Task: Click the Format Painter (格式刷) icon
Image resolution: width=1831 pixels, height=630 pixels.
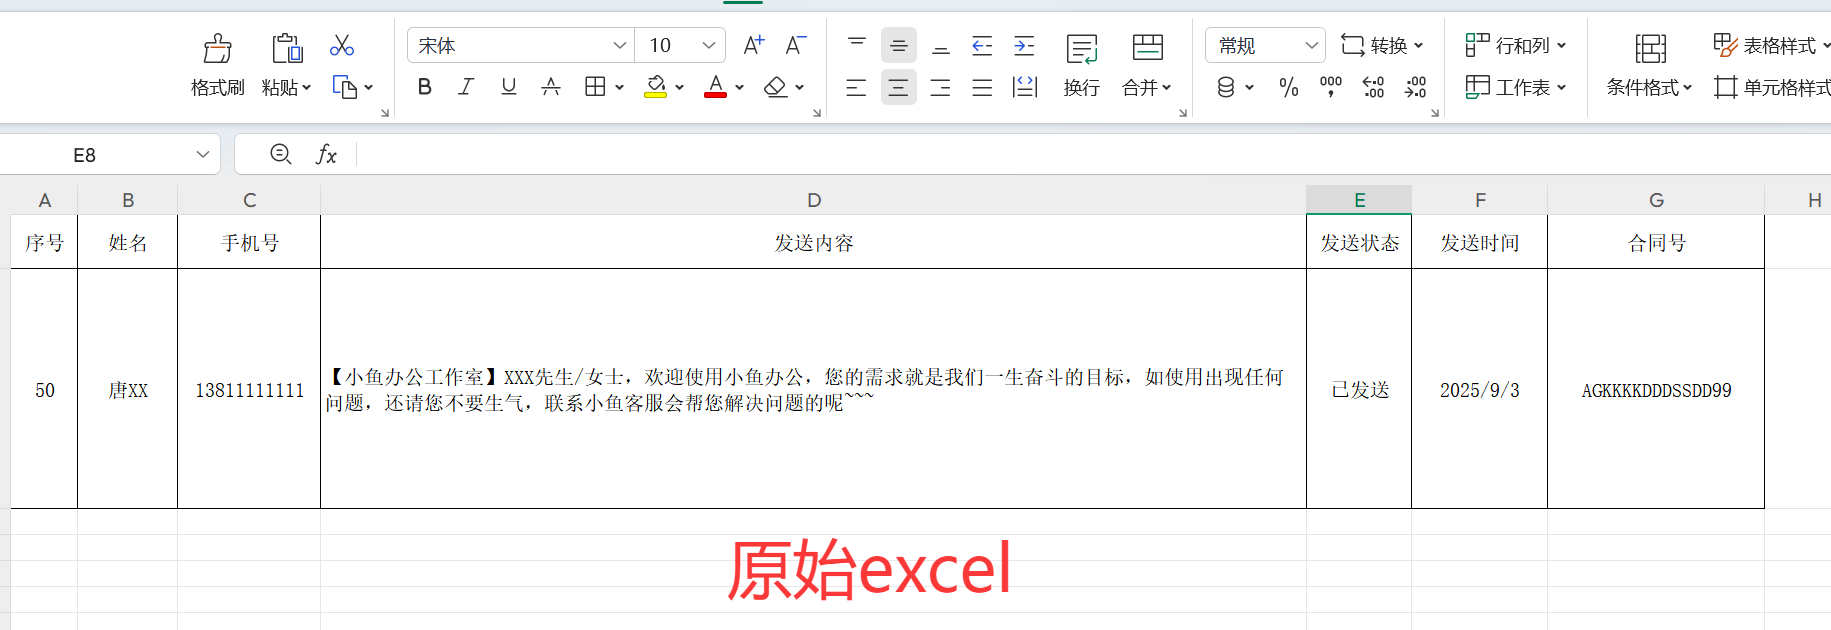Action: tap(217, 48)
